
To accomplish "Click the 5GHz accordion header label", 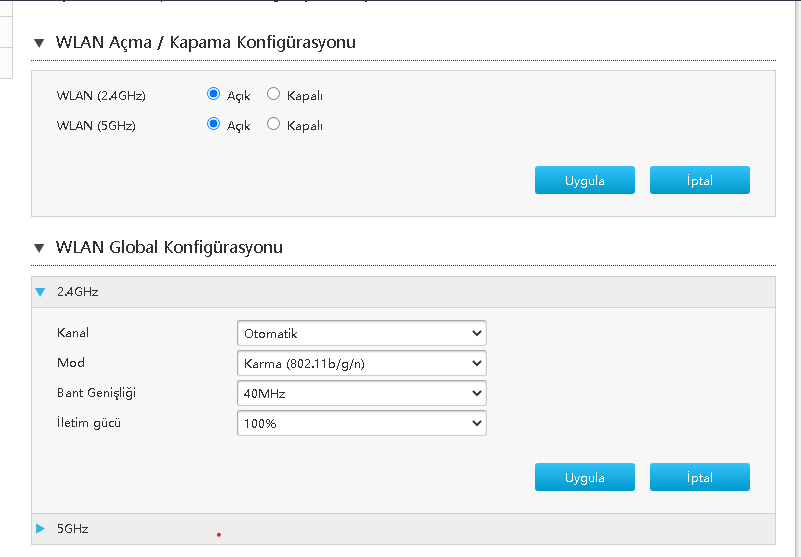I will (x=72, y=528).
